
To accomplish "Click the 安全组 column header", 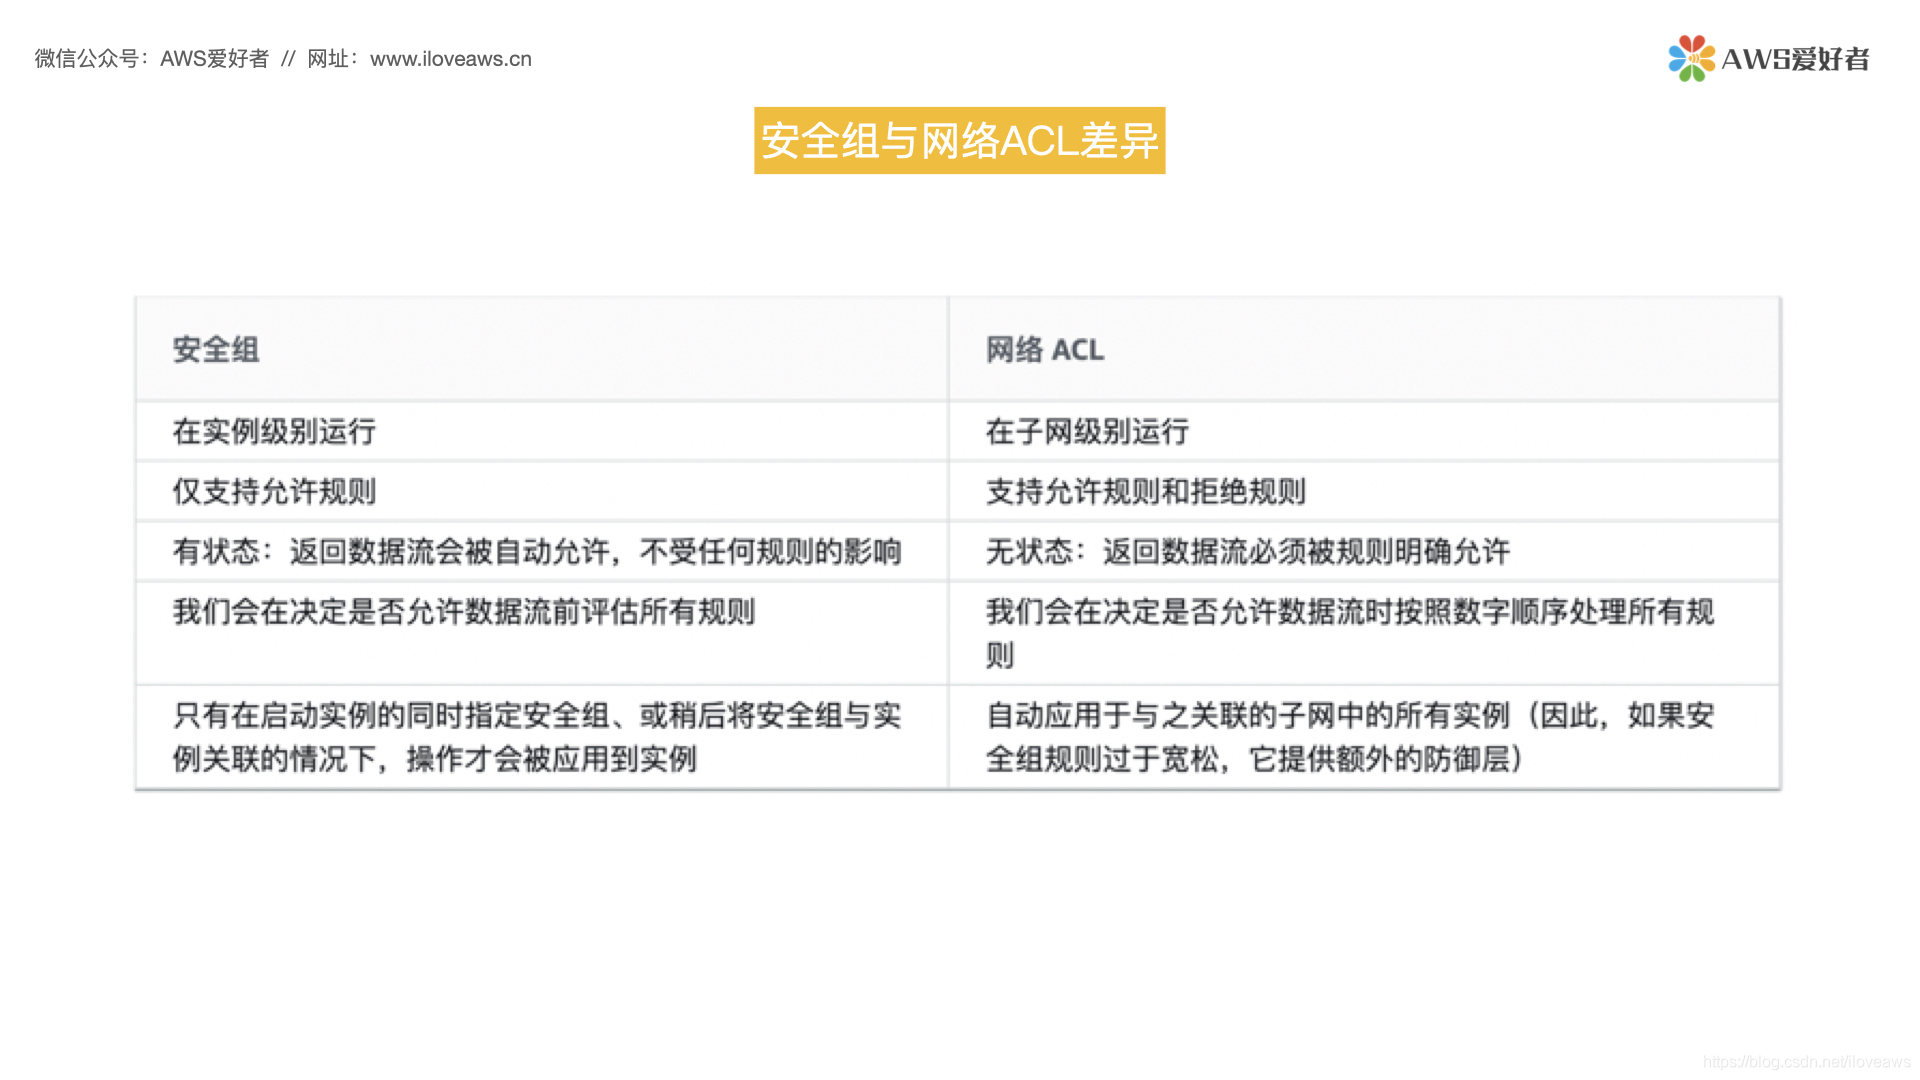I will click(216, 350).
